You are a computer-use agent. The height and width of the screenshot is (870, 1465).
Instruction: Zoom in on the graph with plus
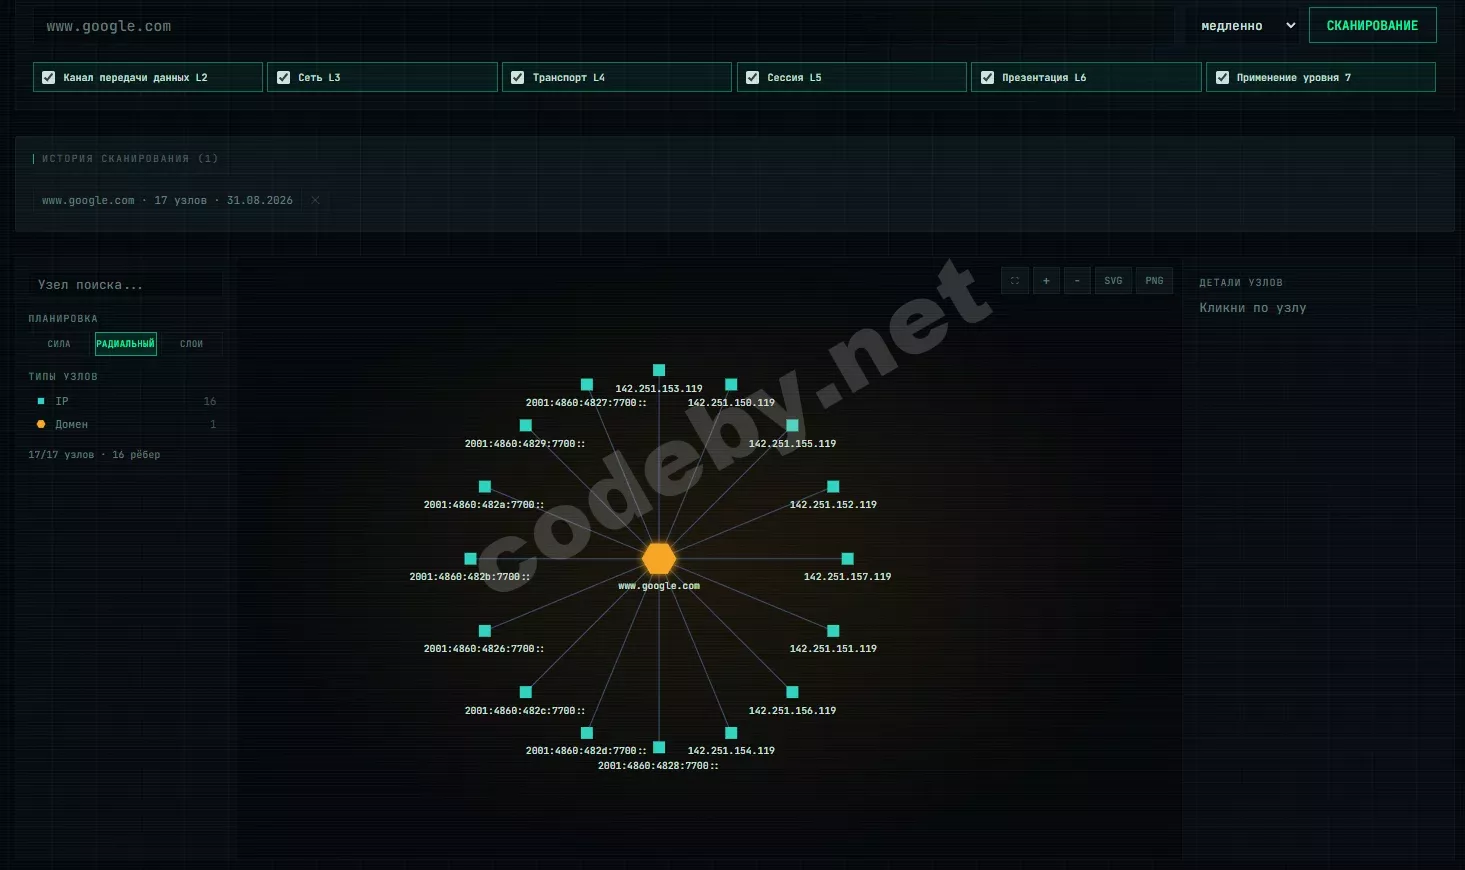coord(1046,281)
